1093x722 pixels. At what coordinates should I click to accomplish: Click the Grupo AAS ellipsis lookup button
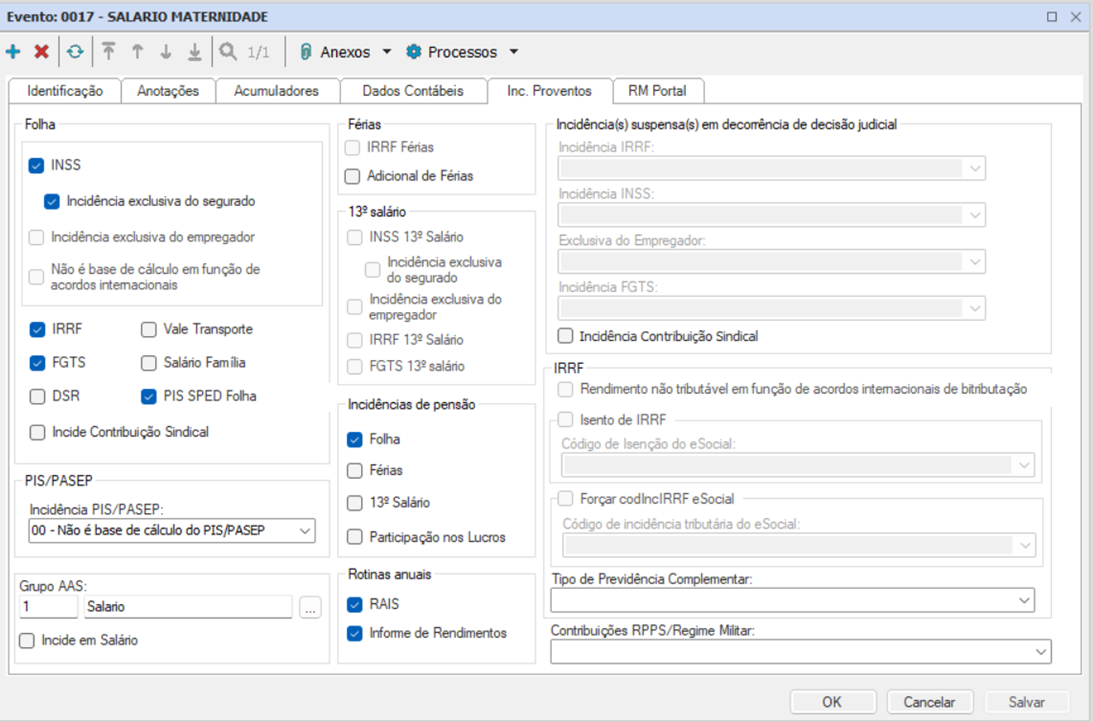click(x=310, y=607)
